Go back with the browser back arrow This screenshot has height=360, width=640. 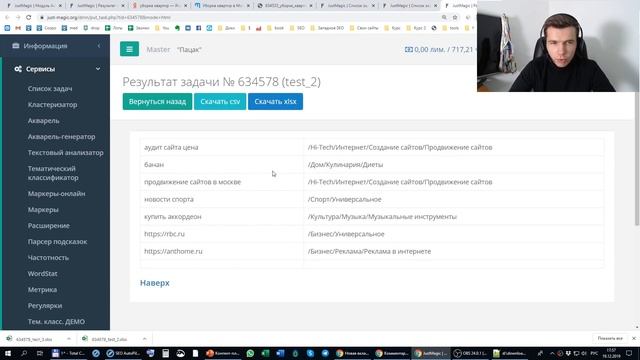[x=7, y=18]
